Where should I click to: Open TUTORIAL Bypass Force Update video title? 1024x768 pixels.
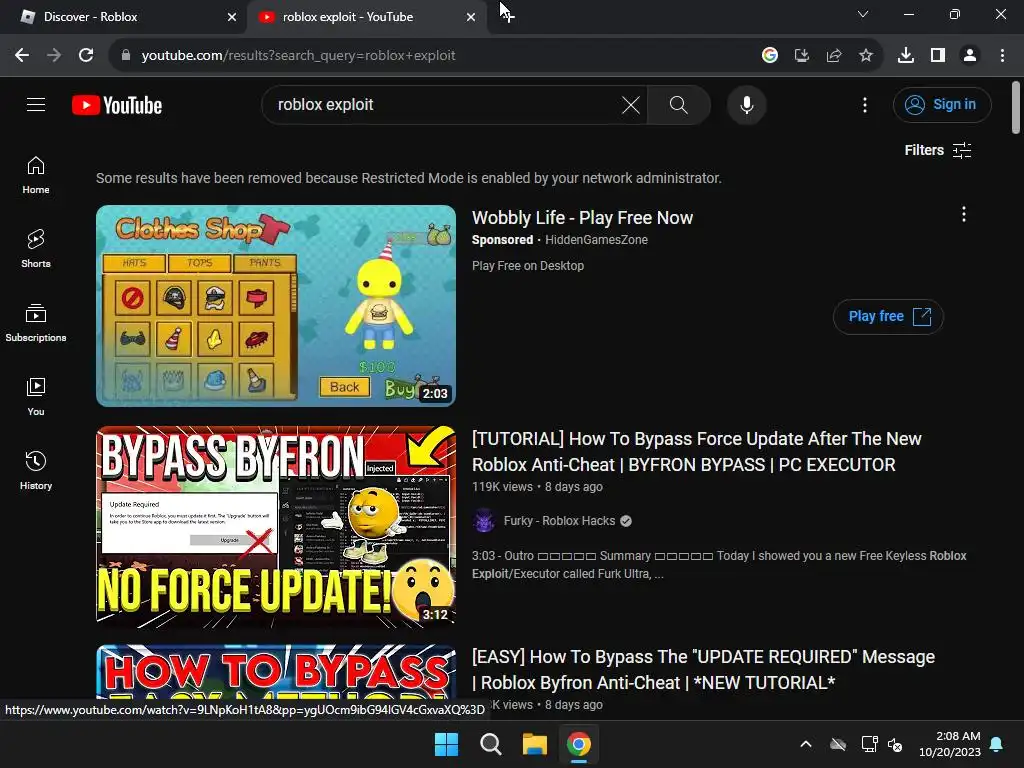[697, 452]
